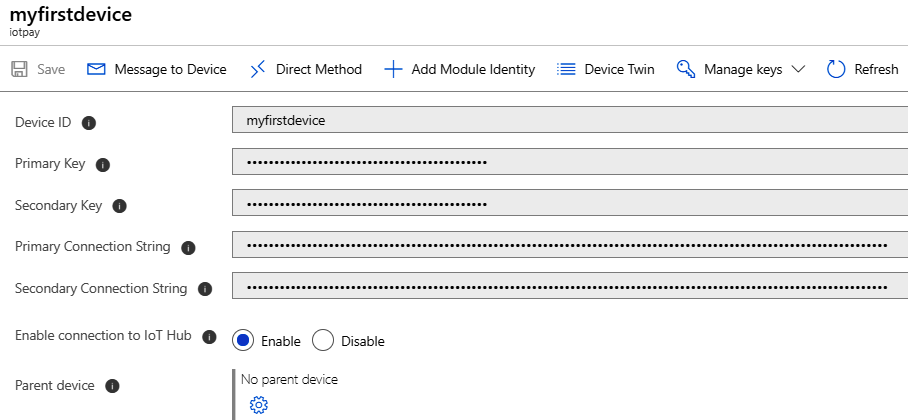Click the Primary Key info icon
The image size is (908, 420).
(x=102, y=164)
